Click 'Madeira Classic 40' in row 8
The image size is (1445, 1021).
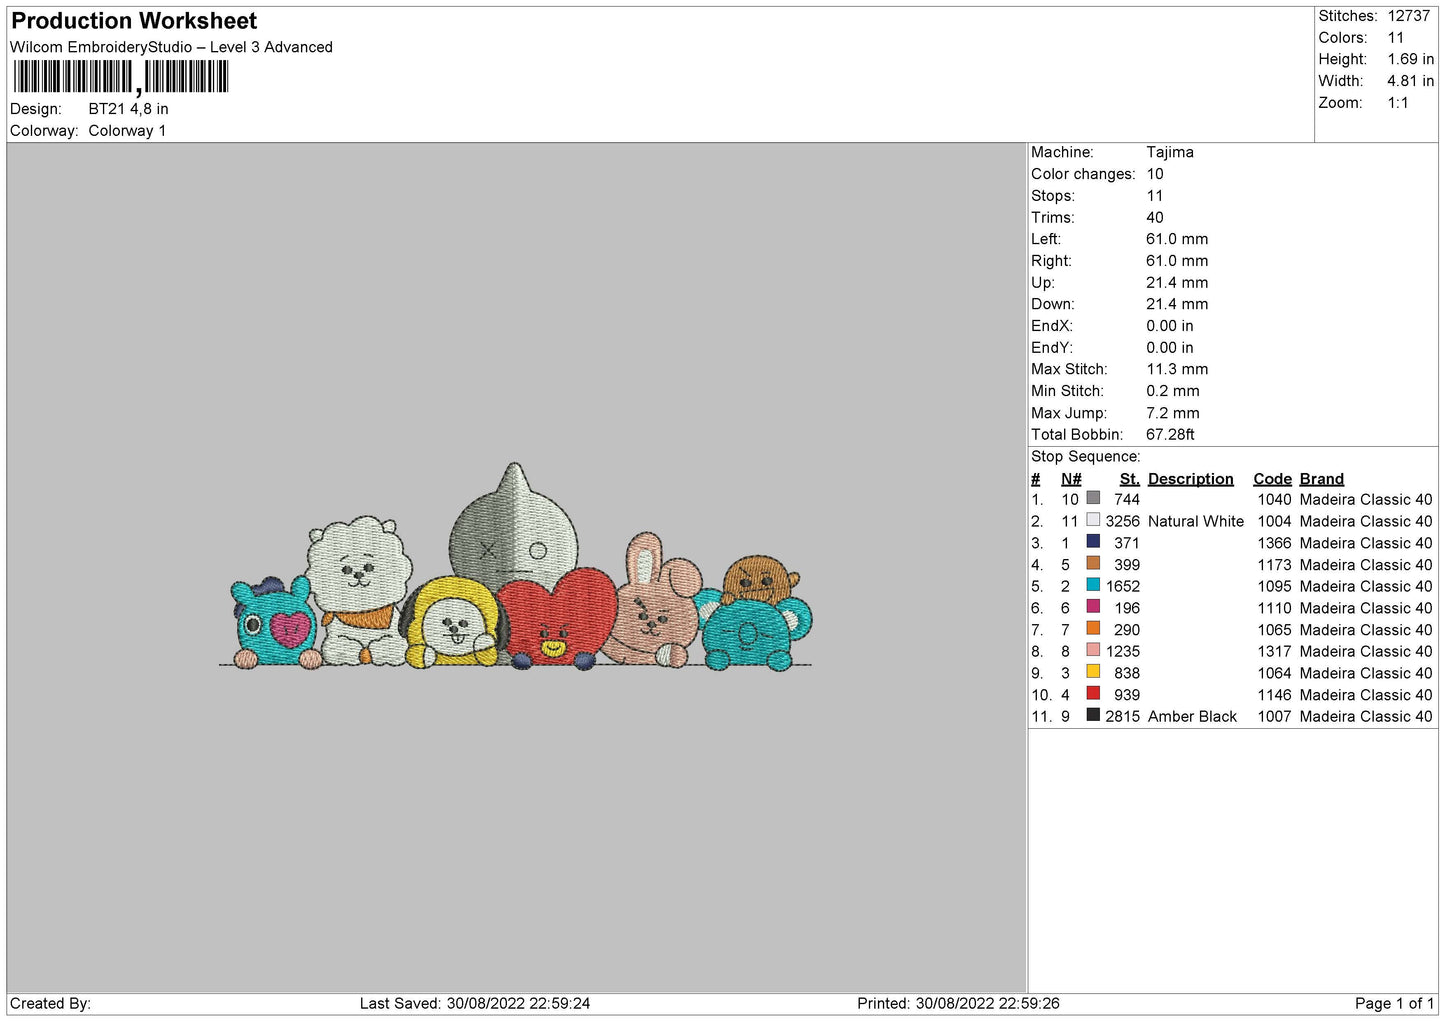[x=1365, y=651]
